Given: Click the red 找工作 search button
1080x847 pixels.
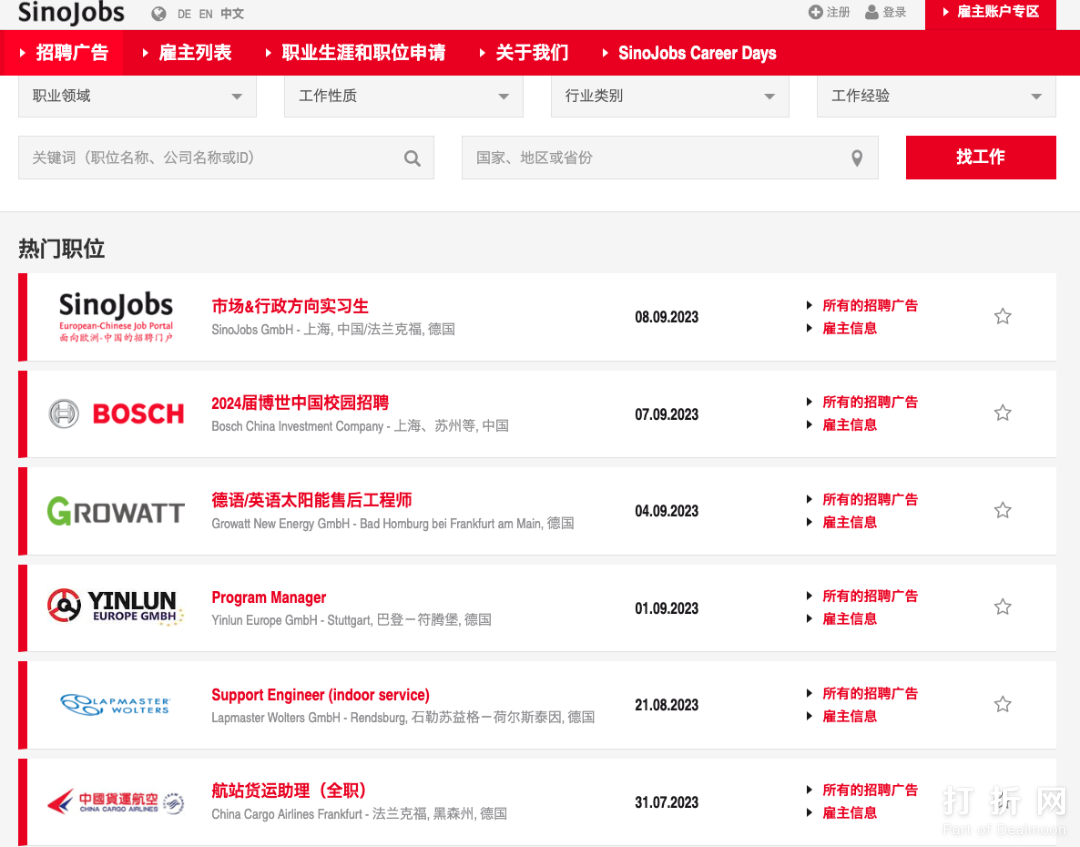Looking at the screenshot, I should click(980, 157).
